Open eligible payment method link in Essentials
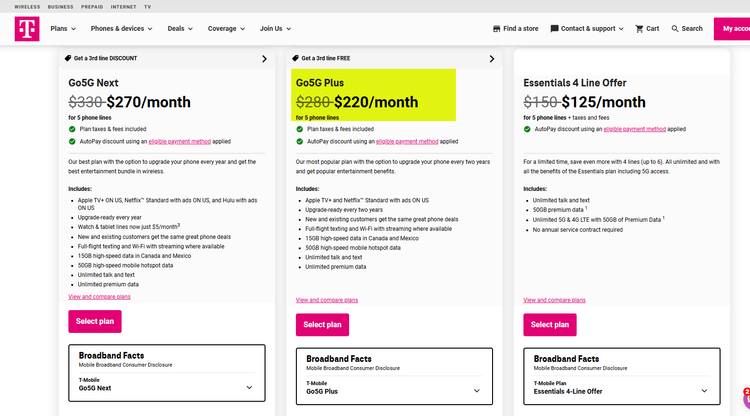The image size is (750, 416). tap(635, 129)
